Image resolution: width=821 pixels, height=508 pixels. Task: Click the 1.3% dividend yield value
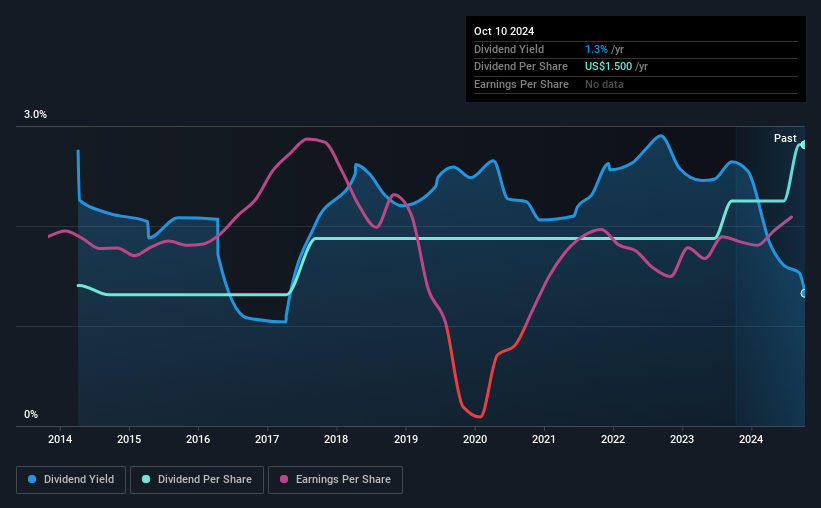click(596, 49)
